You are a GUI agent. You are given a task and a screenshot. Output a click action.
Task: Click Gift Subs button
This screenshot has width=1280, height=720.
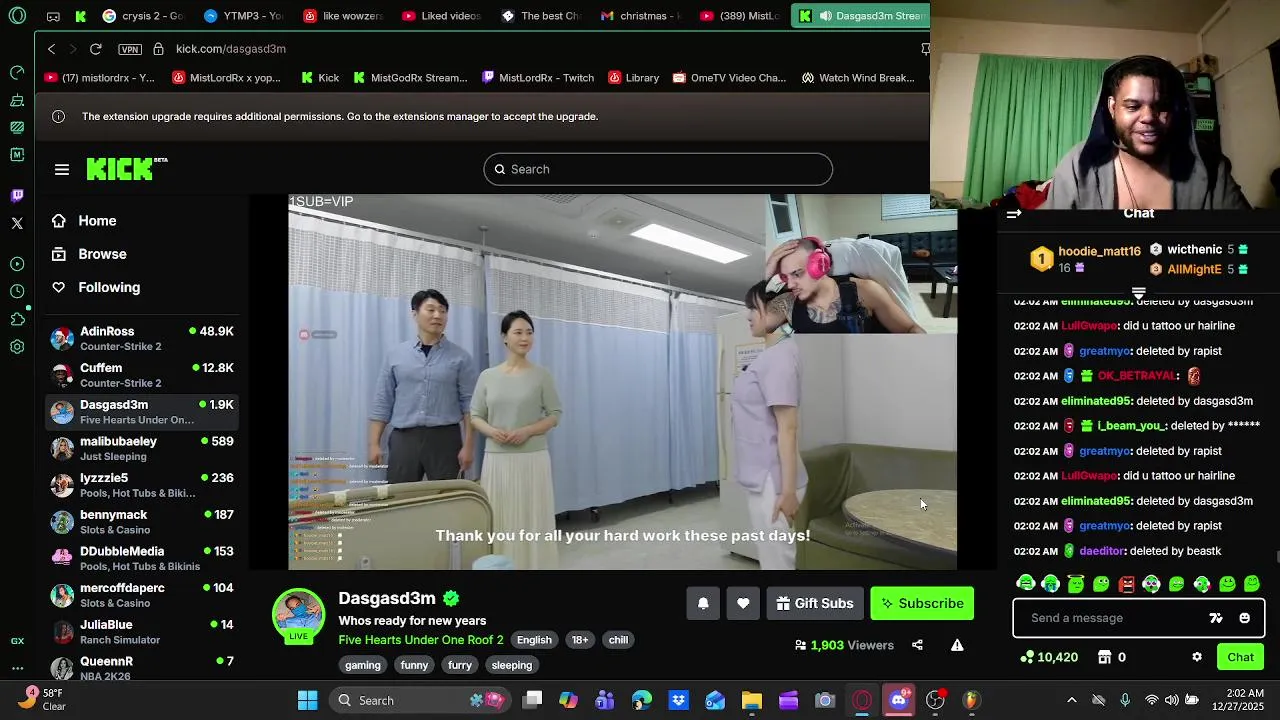coord(815,603)
